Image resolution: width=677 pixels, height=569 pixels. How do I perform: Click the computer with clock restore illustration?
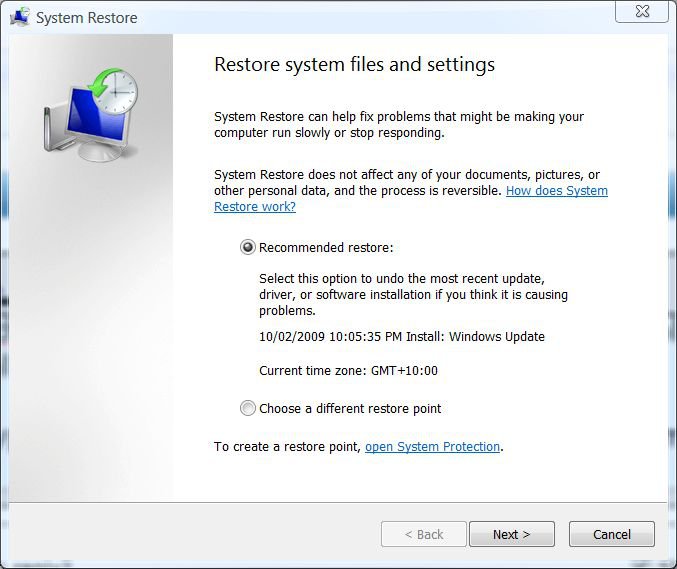coord(91,114)
